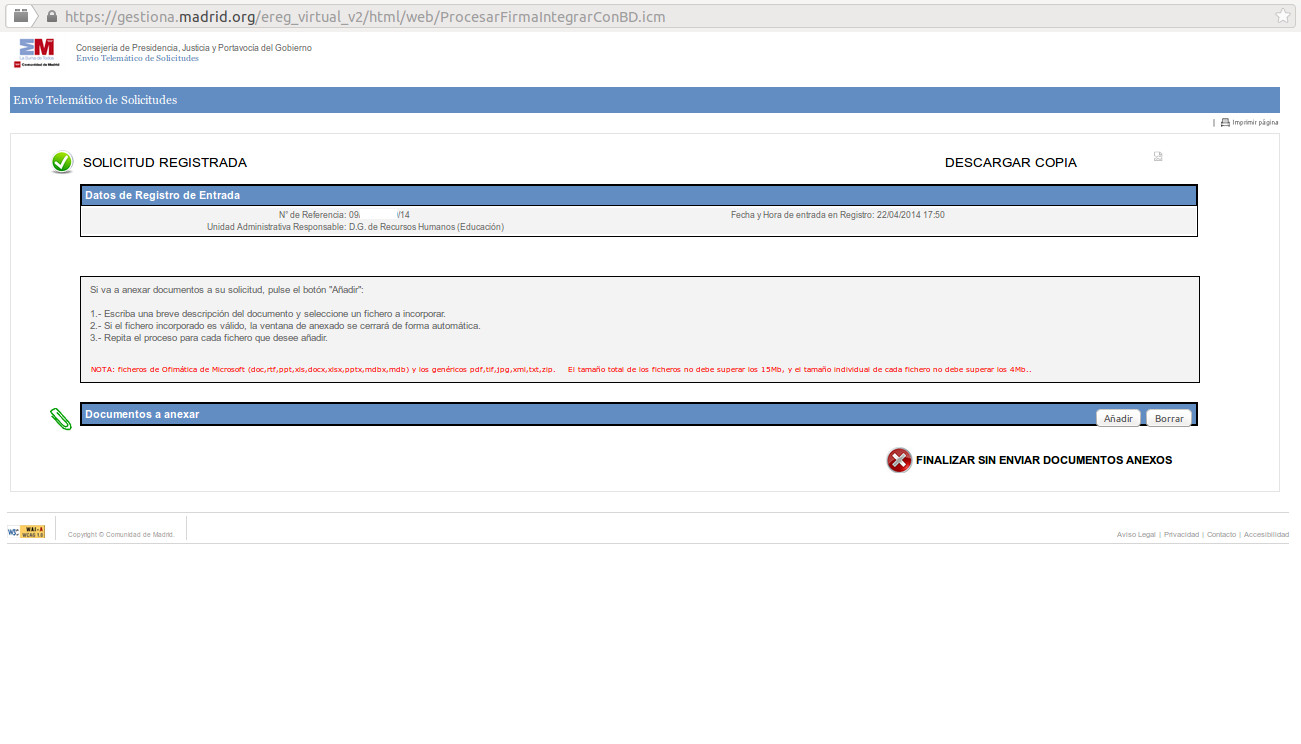This screenshot has height=744, width=1301.
Task: Click the Comunidad de Madrid logo
Action: (x=38, y=53)
